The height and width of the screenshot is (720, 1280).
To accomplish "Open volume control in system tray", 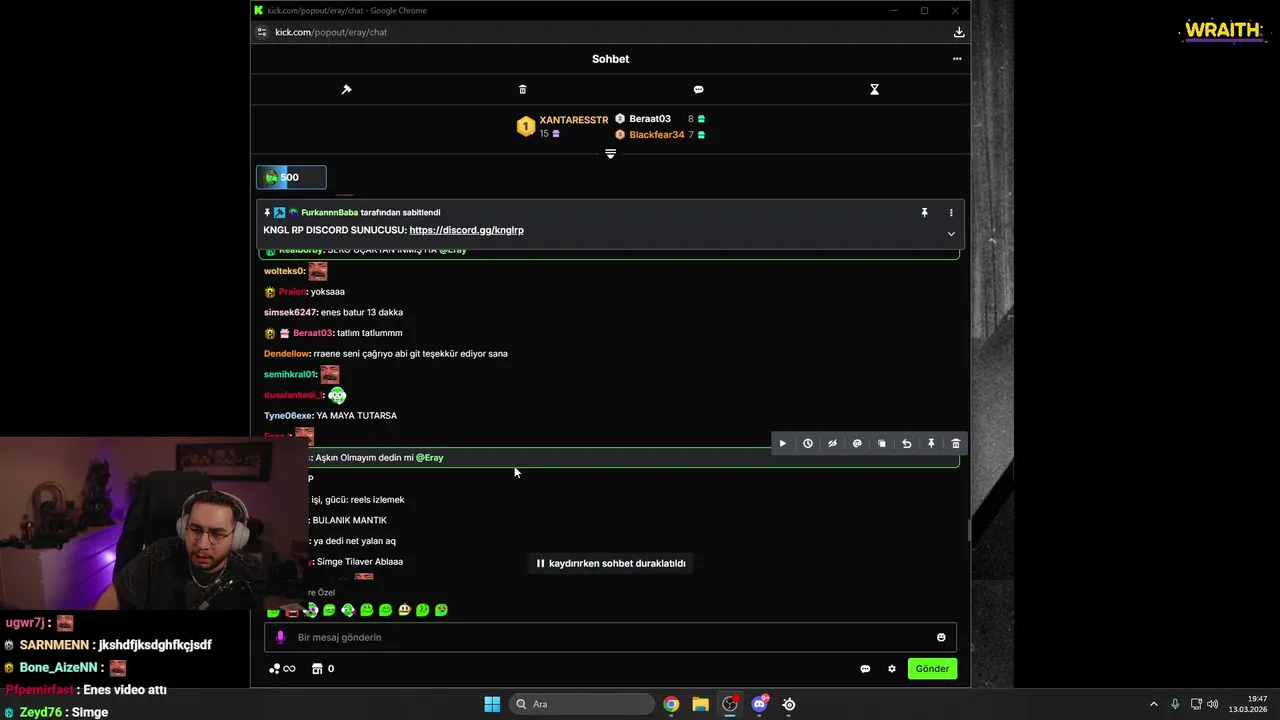I will [1212, 704].
